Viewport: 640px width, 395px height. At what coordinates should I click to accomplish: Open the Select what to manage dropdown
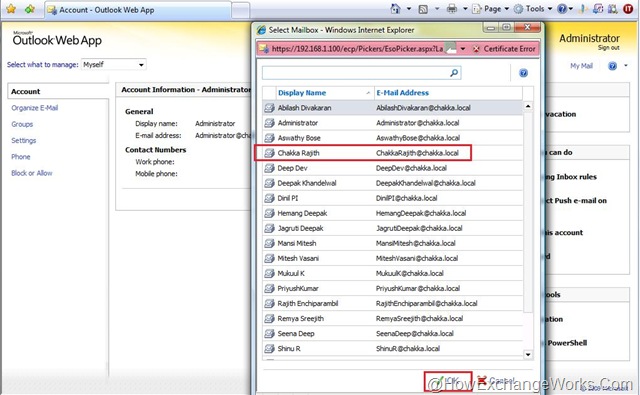click(113, 64)
